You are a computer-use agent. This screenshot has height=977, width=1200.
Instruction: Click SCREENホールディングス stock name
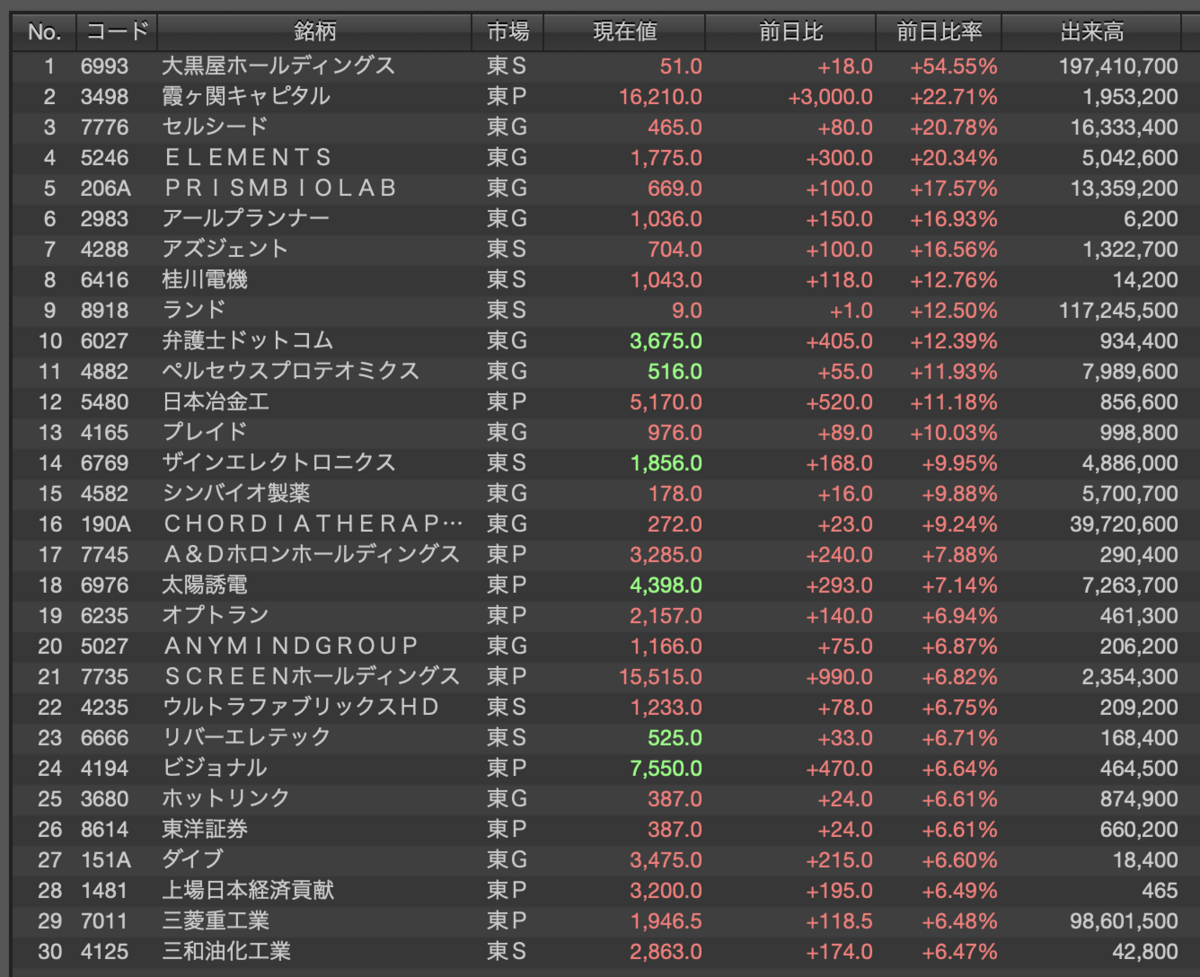[x=311, y=676]
